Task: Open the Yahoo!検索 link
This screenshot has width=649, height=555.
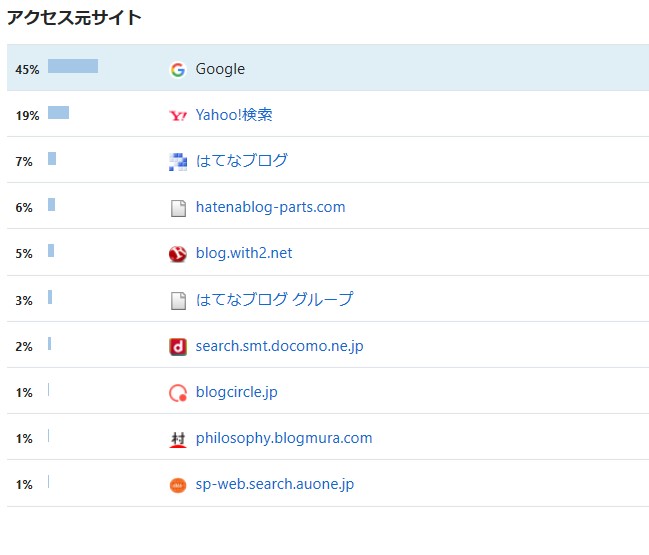Action: coord(234,115)
